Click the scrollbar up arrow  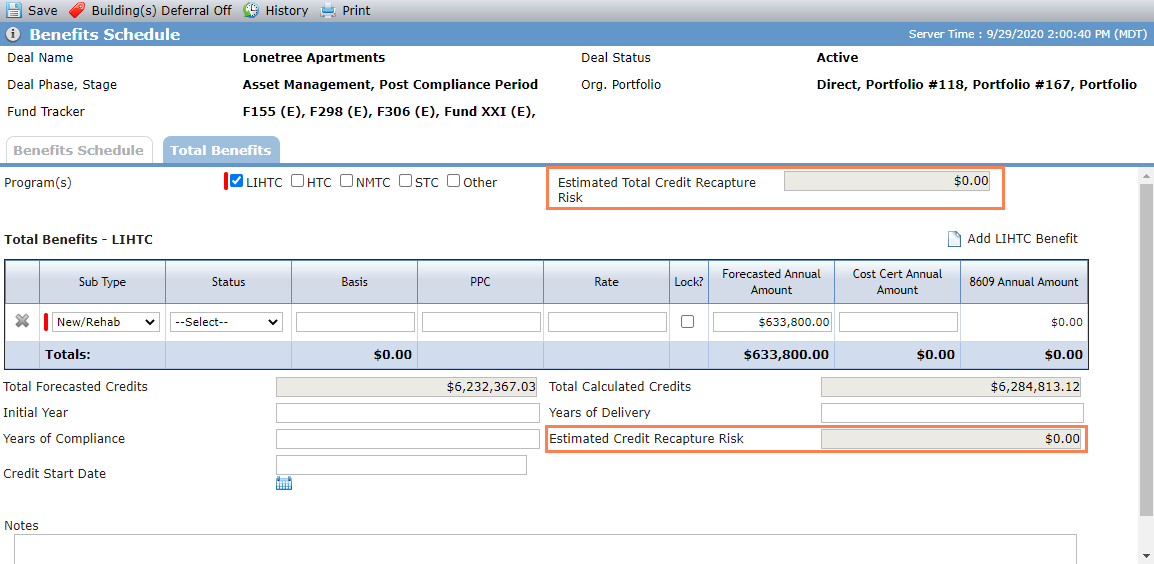tap(1145, 175)
